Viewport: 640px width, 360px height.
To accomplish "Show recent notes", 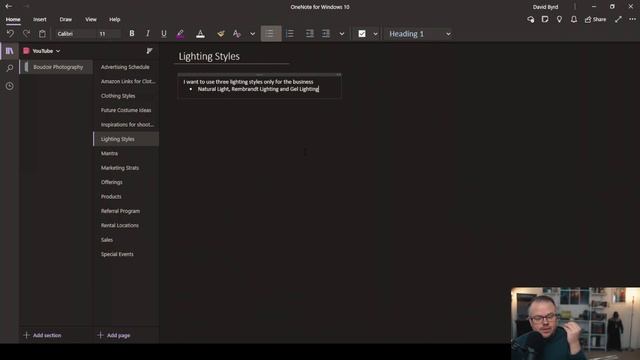I will point(9,86).
